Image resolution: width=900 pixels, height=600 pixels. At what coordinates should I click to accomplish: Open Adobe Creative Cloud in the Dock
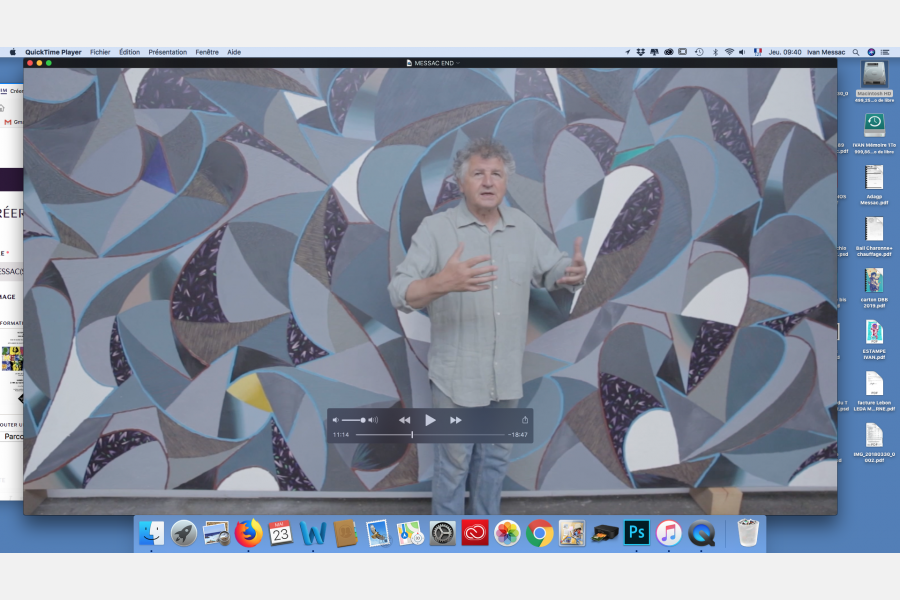tap(475, 533)
